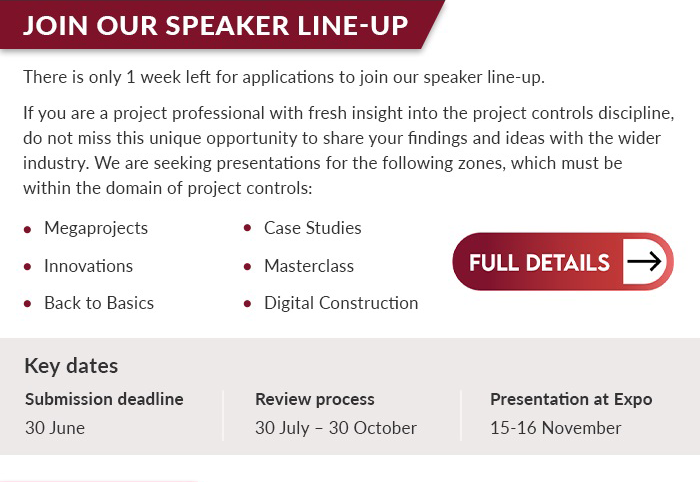Click the Submission deadline label
The width and height of the screenshot is (700, 482).
(x=104, y=399)
